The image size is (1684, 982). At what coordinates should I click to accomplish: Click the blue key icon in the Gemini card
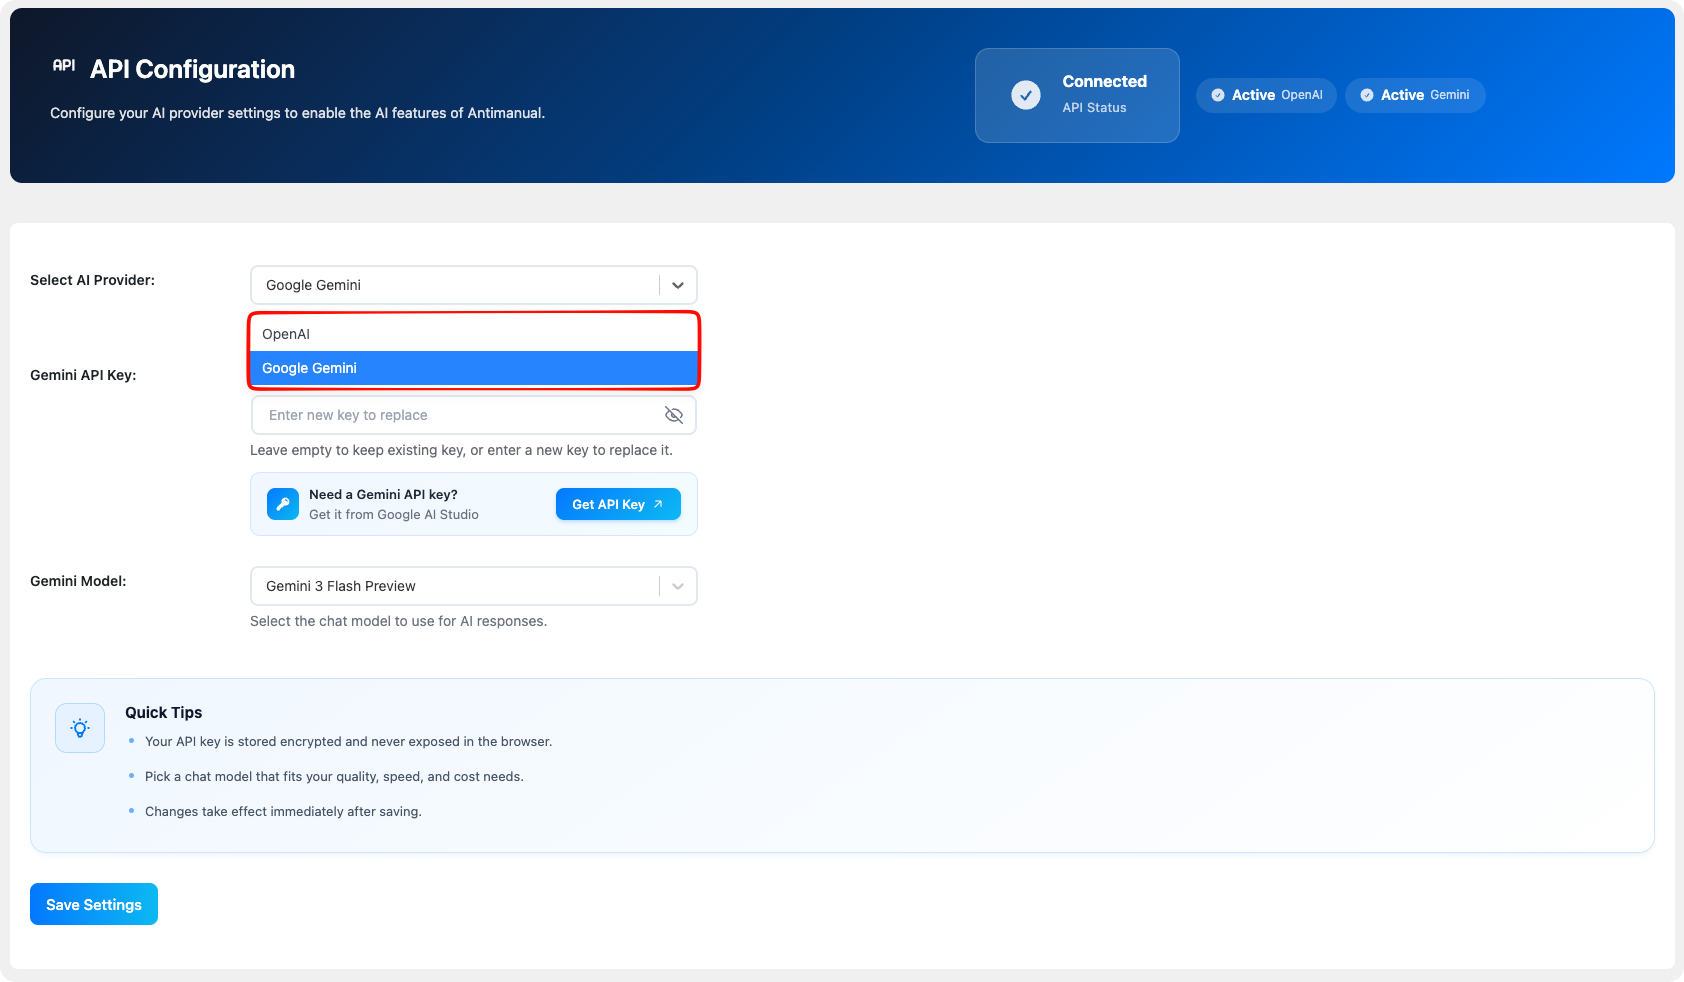coord(283,504)
